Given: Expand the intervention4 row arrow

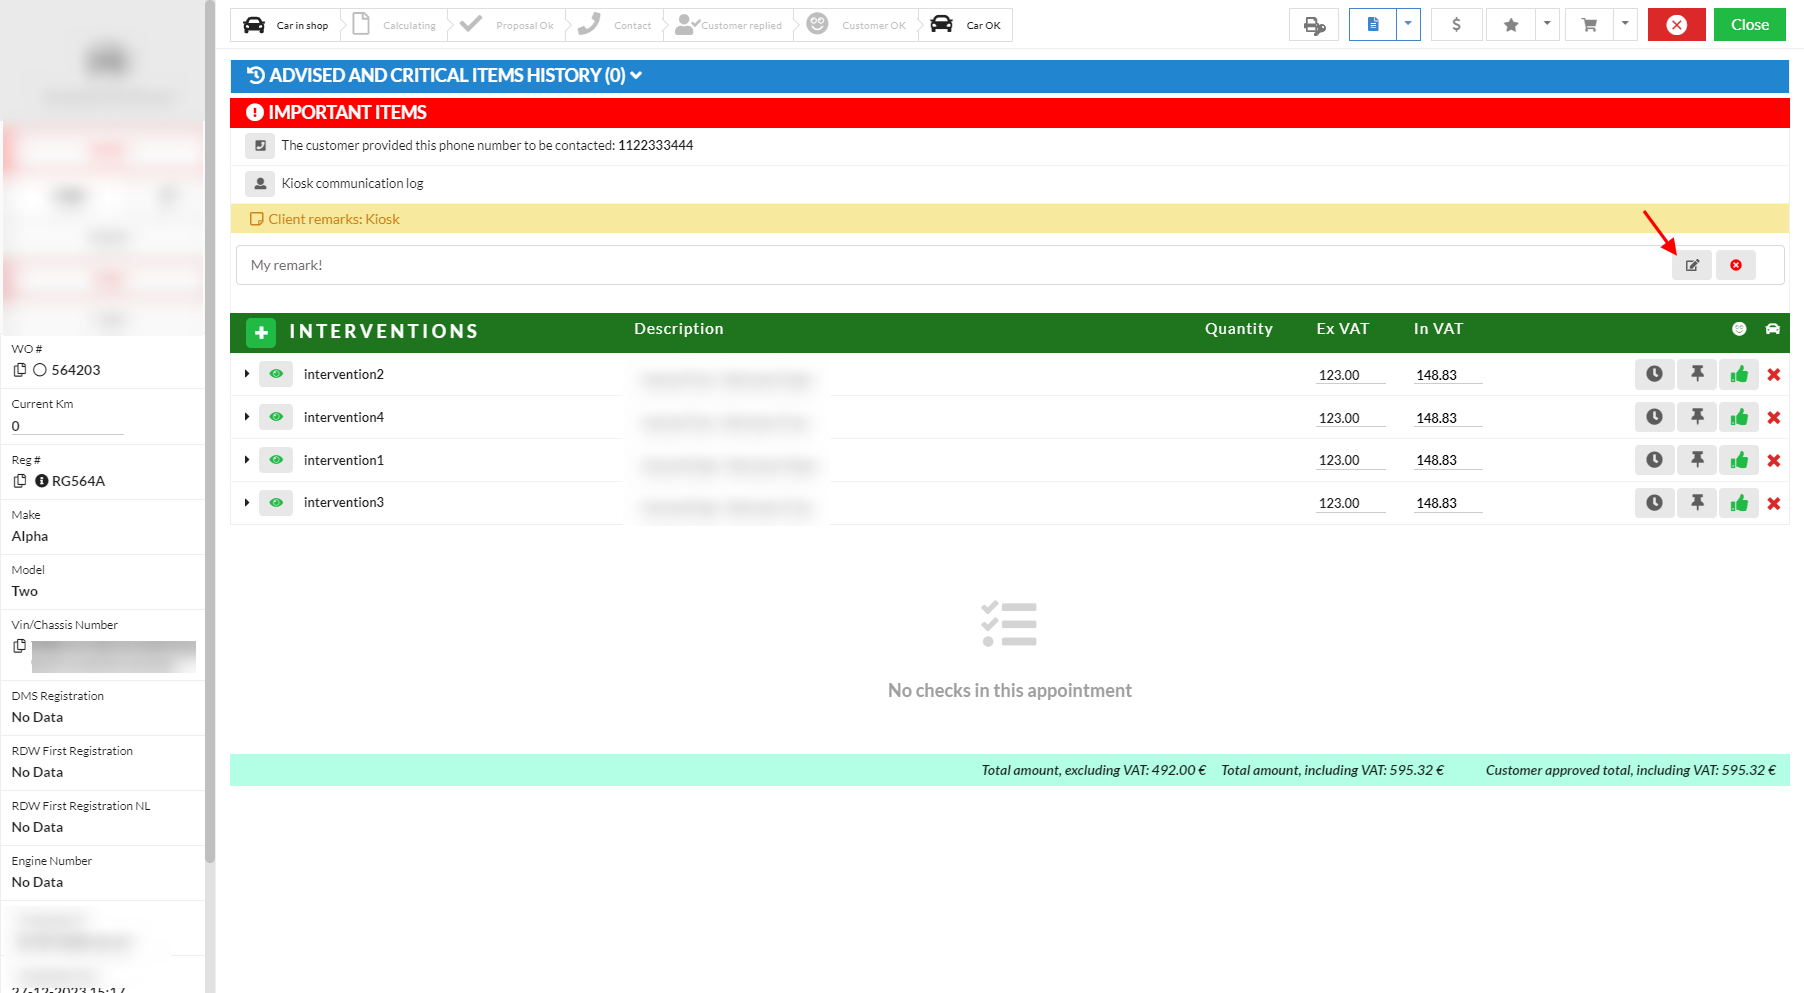Looking at the screenshot, I should 247,417.
